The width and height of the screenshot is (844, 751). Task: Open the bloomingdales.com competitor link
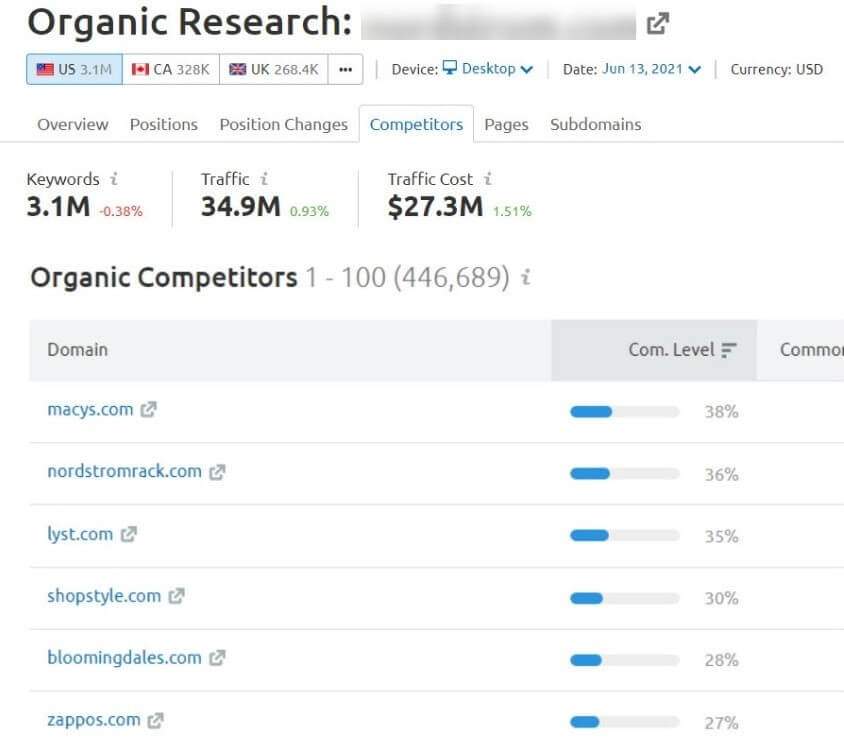124,658
